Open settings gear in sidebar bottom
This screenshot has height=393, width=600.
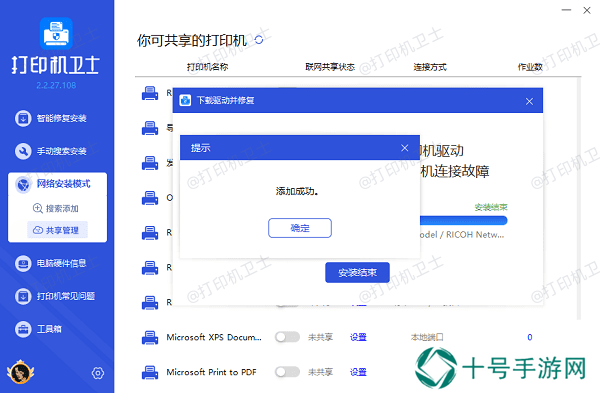click(98, 373)
